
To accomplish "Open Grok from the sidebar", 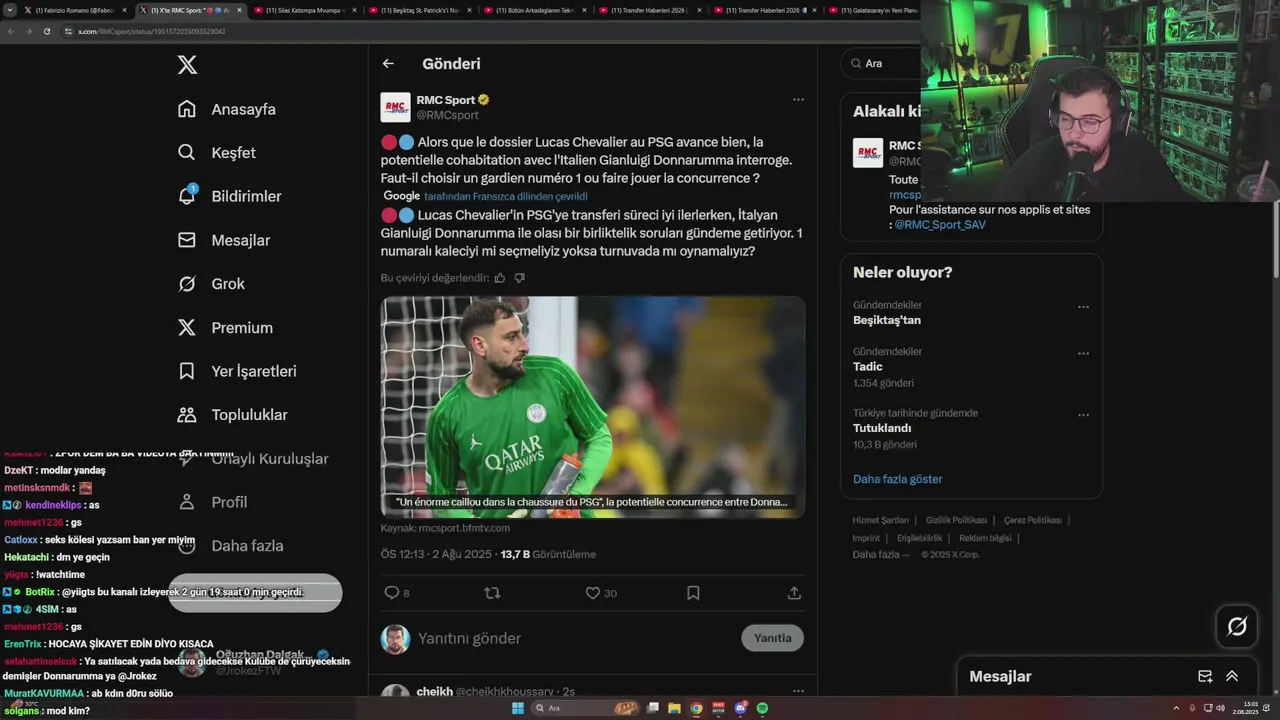I will [x=211, y=284].
